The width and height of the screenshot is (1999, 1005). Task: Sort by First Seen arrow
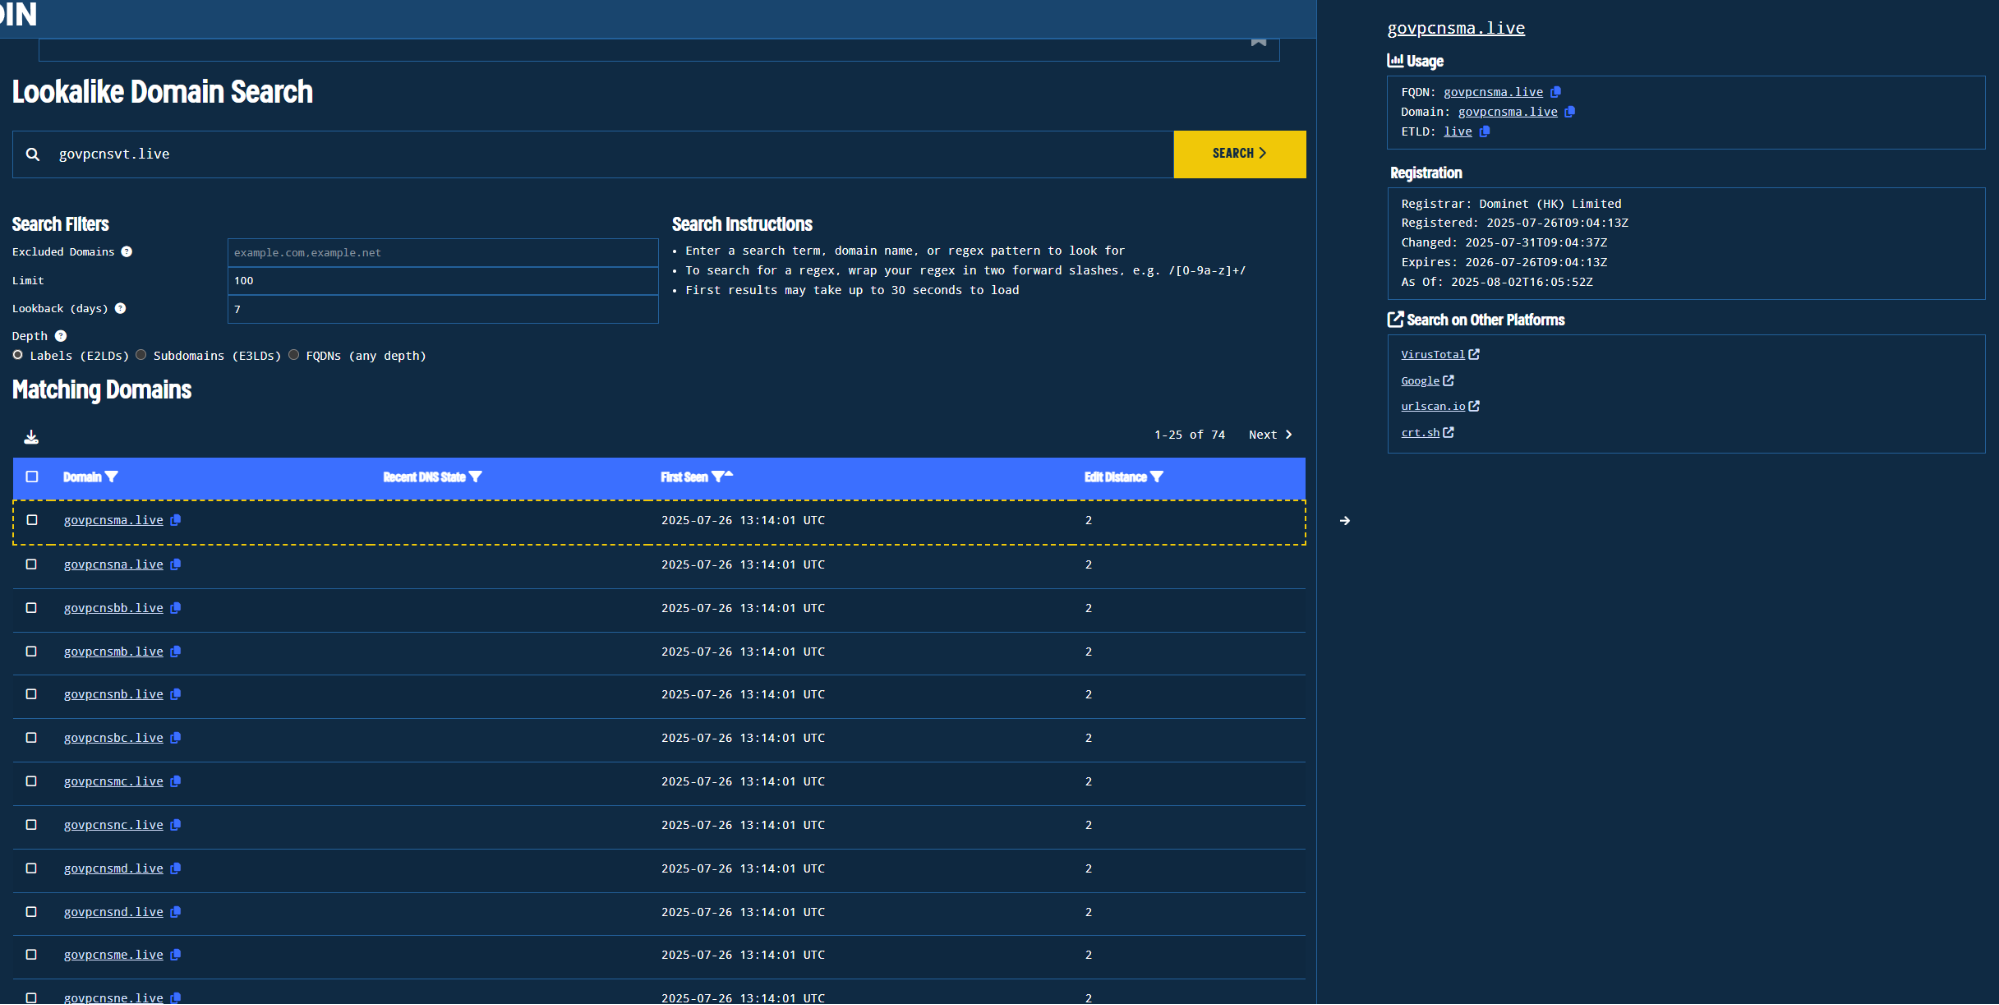[x=729, y=475]
